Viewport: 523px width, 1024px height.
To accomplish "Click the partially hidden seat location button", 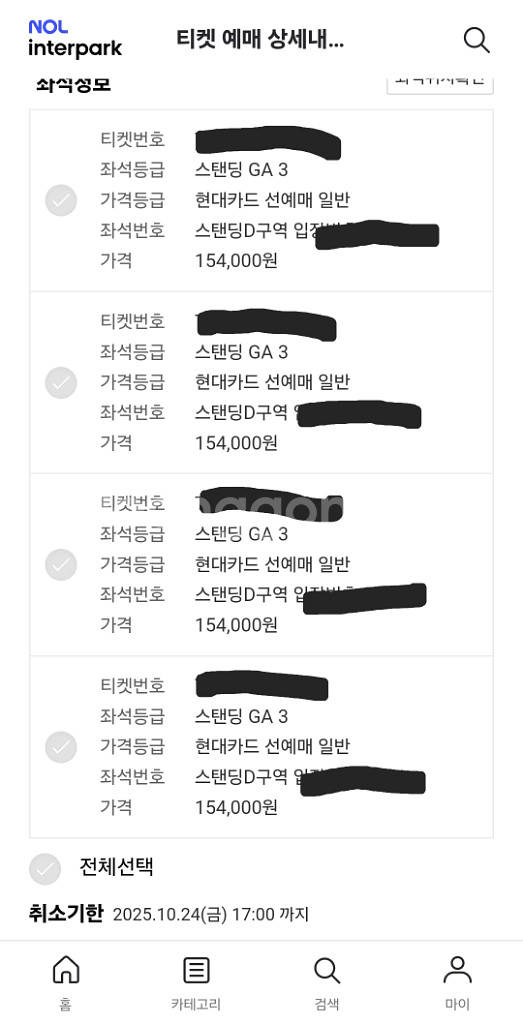I will [x=440, y=84].
